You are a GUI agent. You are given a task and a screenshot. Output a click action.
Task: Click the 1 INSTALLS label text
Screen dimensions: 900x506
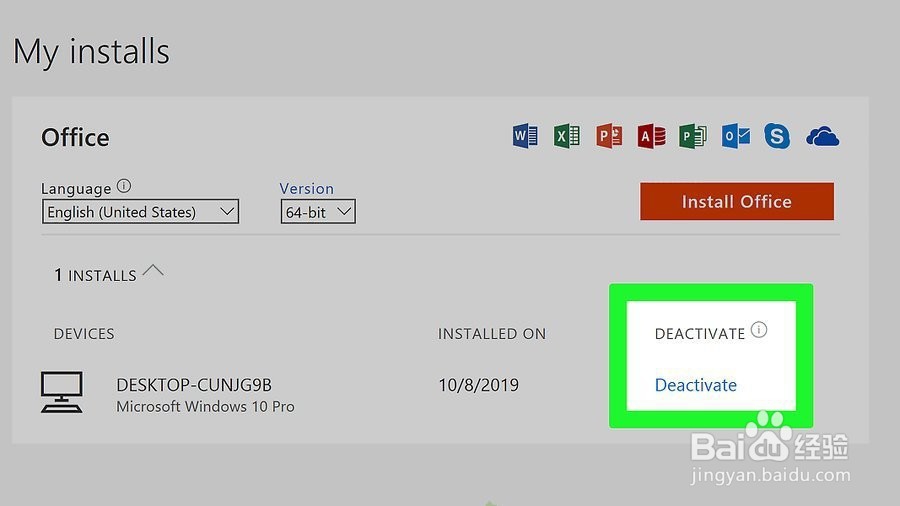point(95,275)
